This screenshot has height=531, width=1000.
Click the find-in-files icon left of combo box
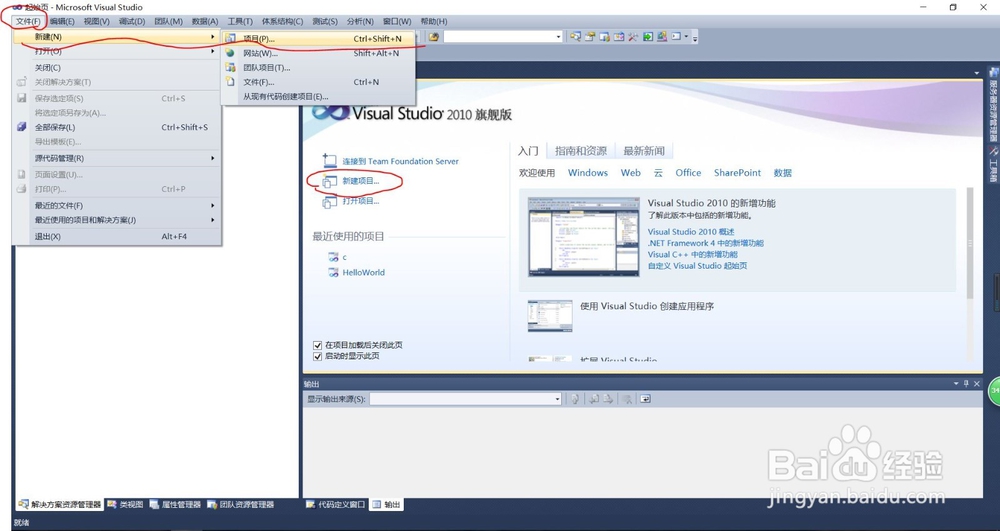(434, 37)
